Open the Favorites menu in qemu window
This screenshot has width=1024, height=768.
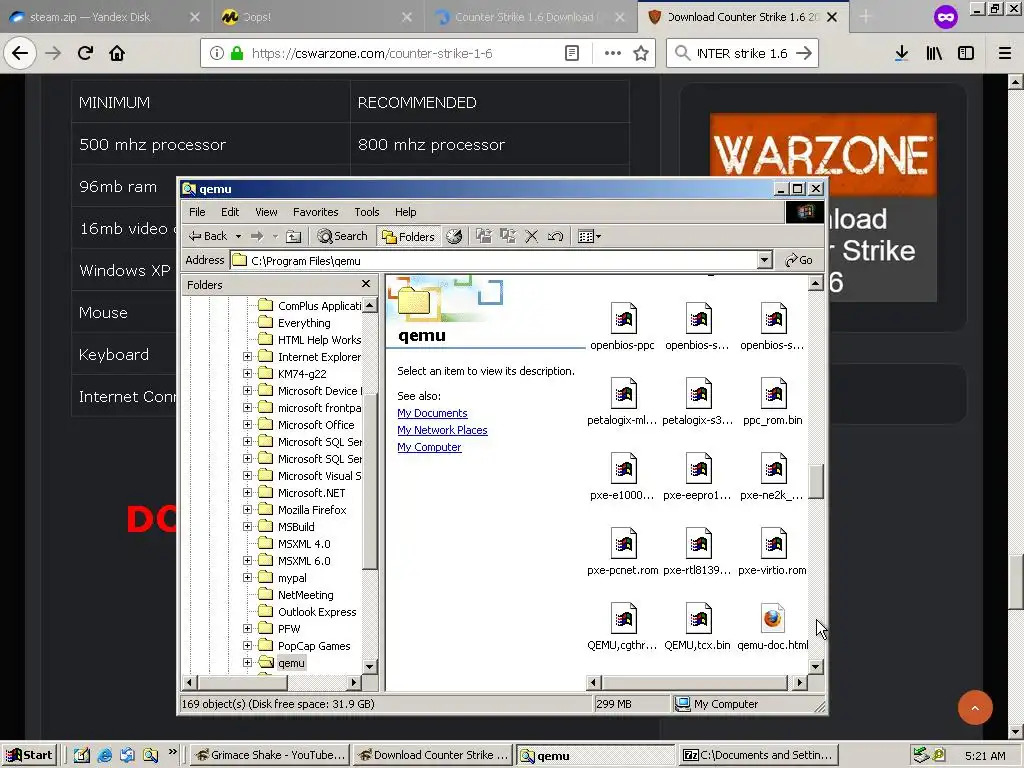tap(315, 212)
